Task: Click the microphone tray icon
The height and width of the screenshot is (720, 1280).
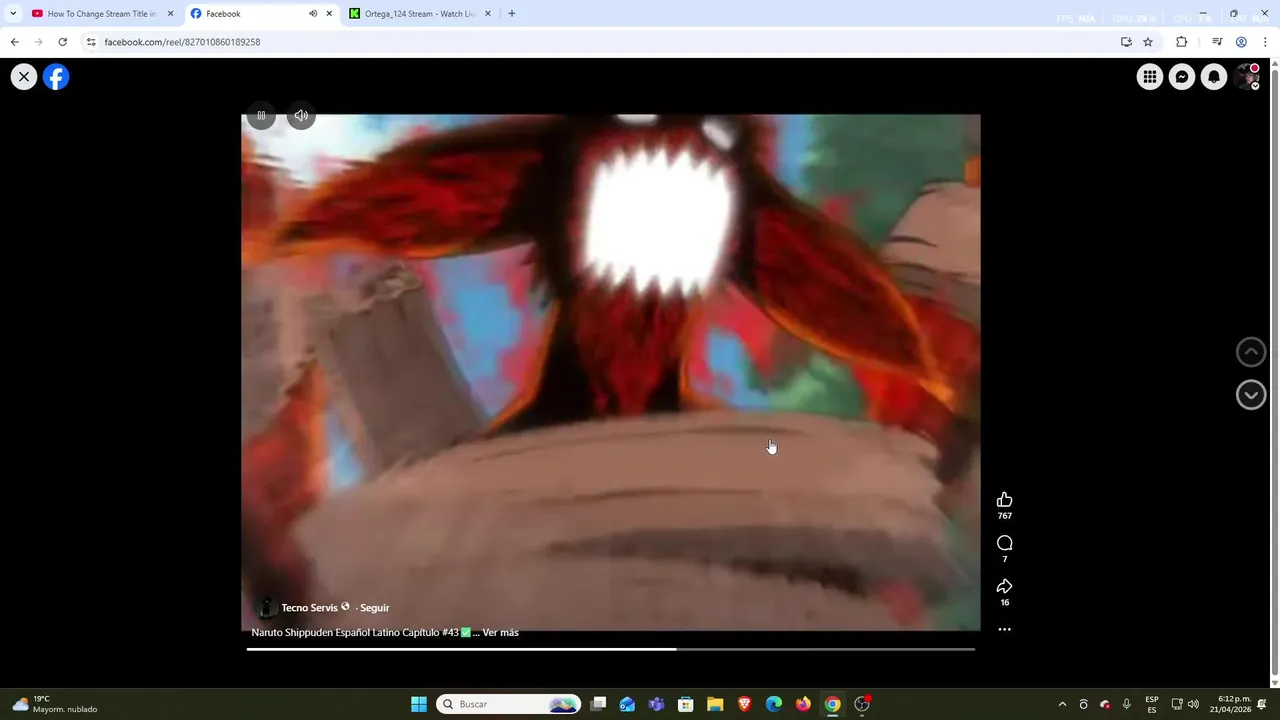Action: point(1126,704)
